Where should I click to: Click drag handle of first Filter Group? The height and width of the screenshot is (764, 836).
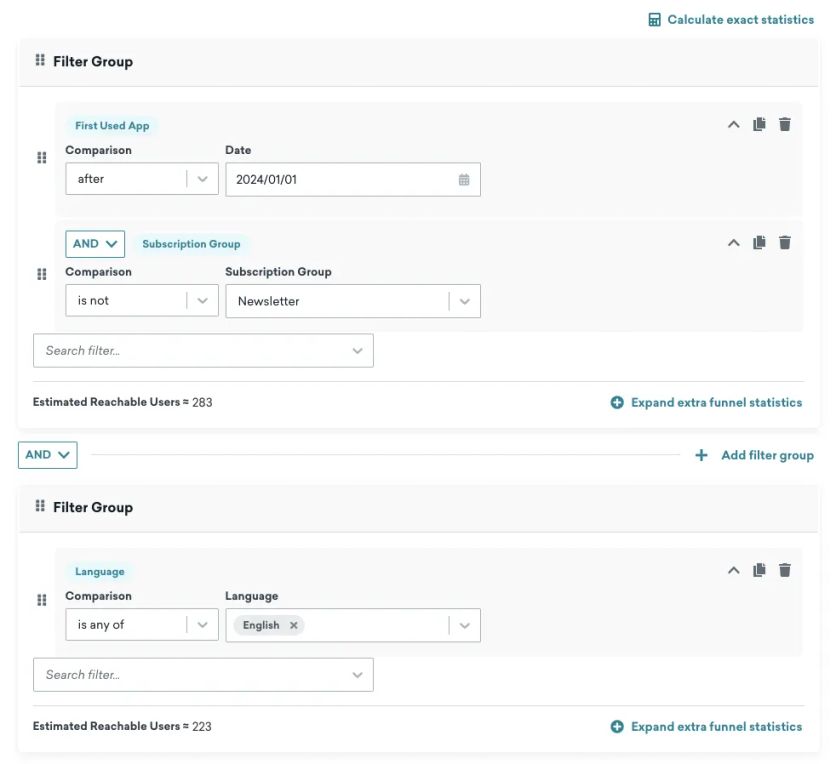pos(40,61)
